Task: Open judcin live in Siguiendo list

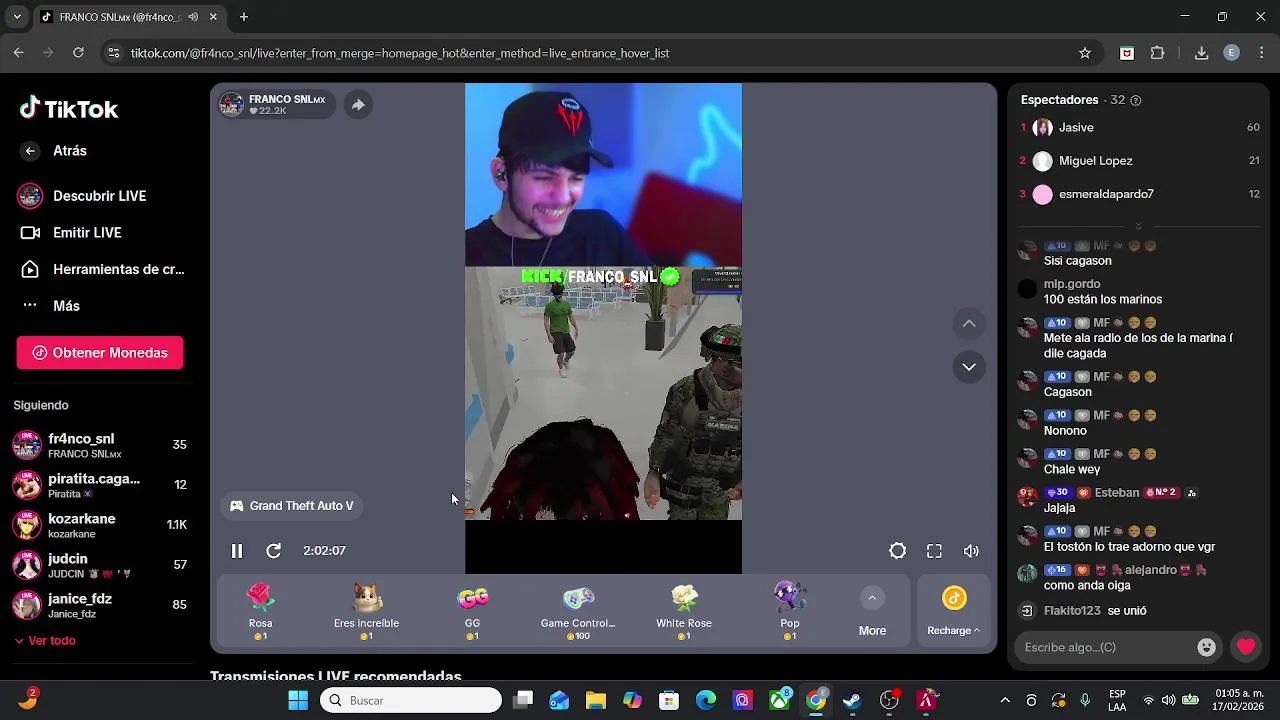Action: pyautogui.click(x=99, y=565)
